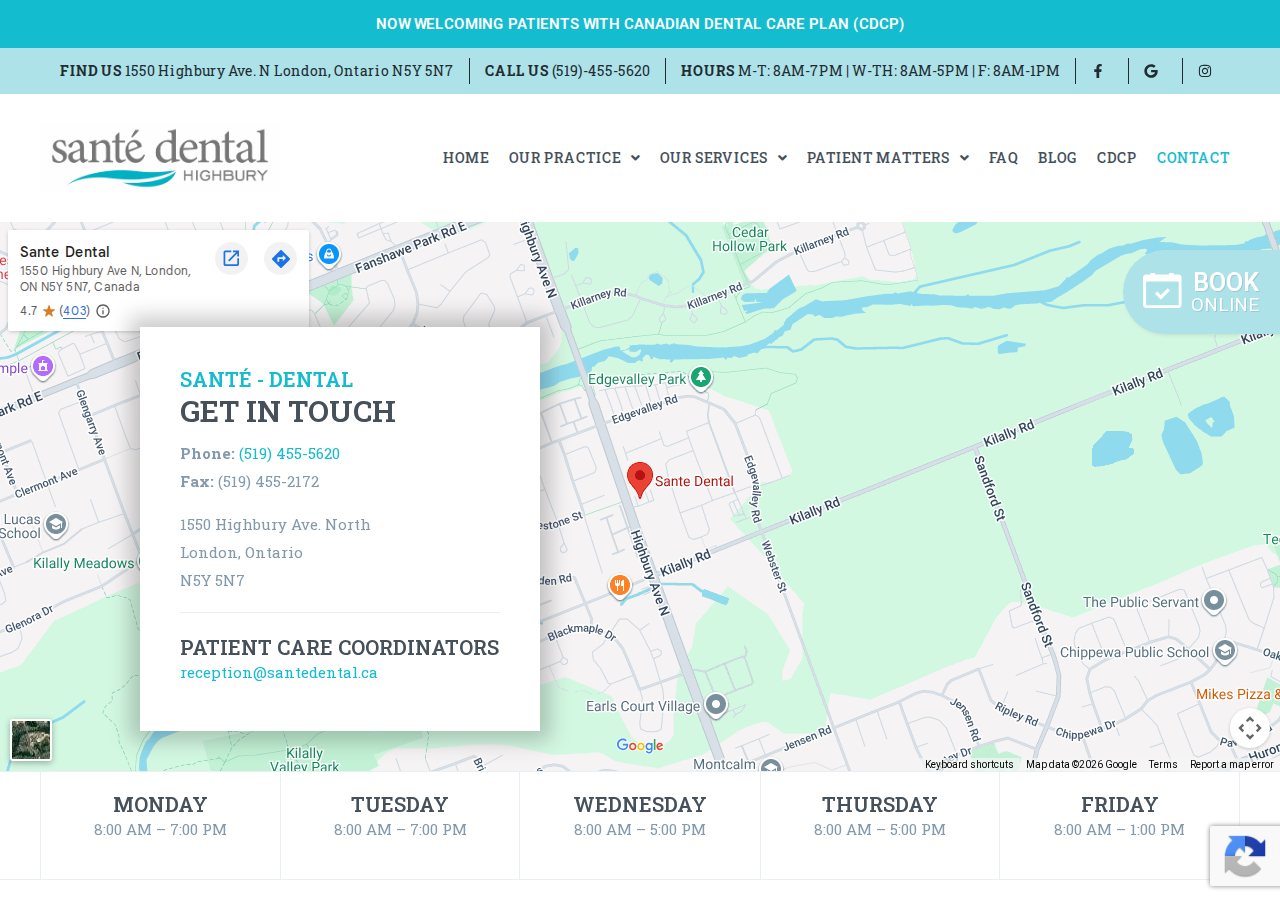Click Fax number (519) 455-2172

pos(269,482)
